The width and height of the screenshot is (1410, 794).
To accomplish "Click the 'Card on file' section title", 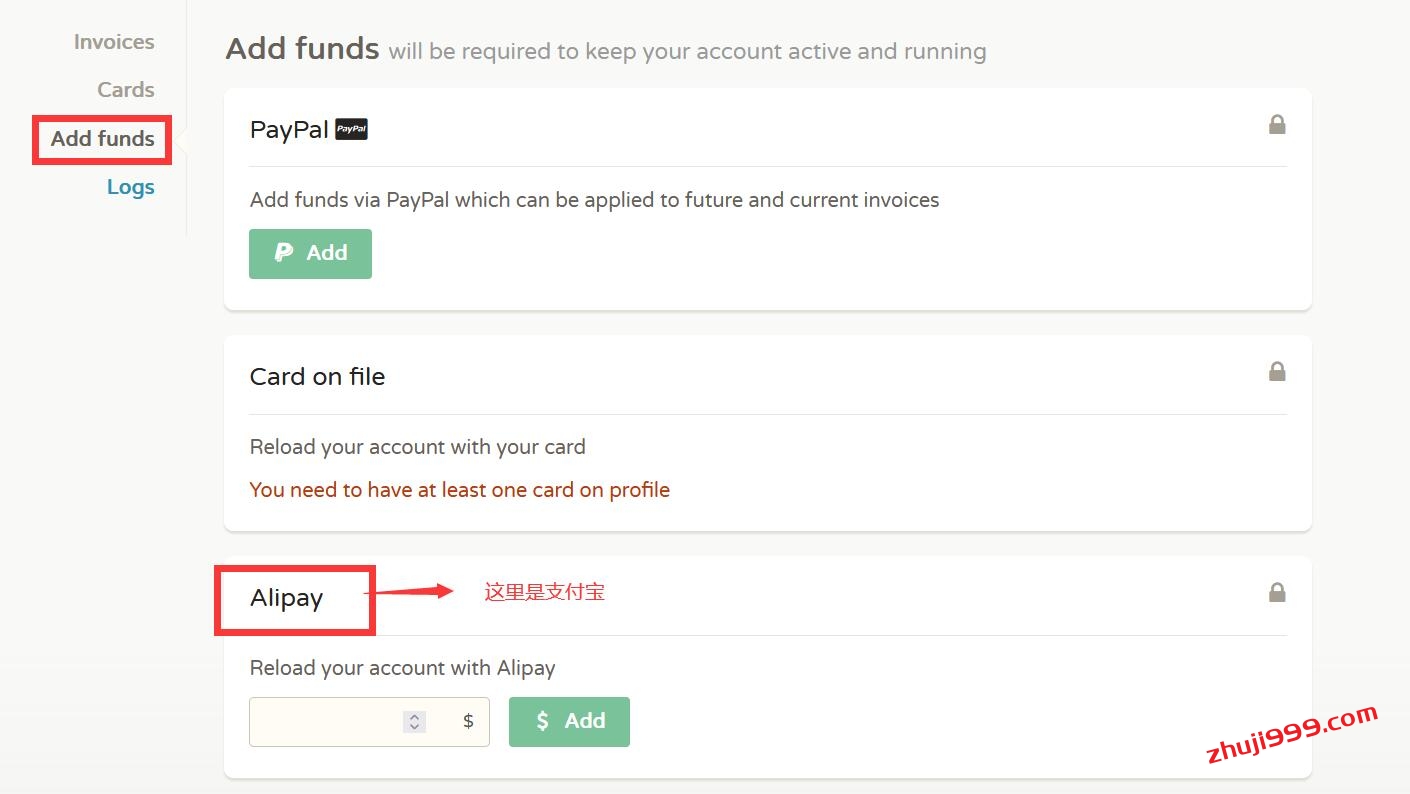I will click(317, 377).
